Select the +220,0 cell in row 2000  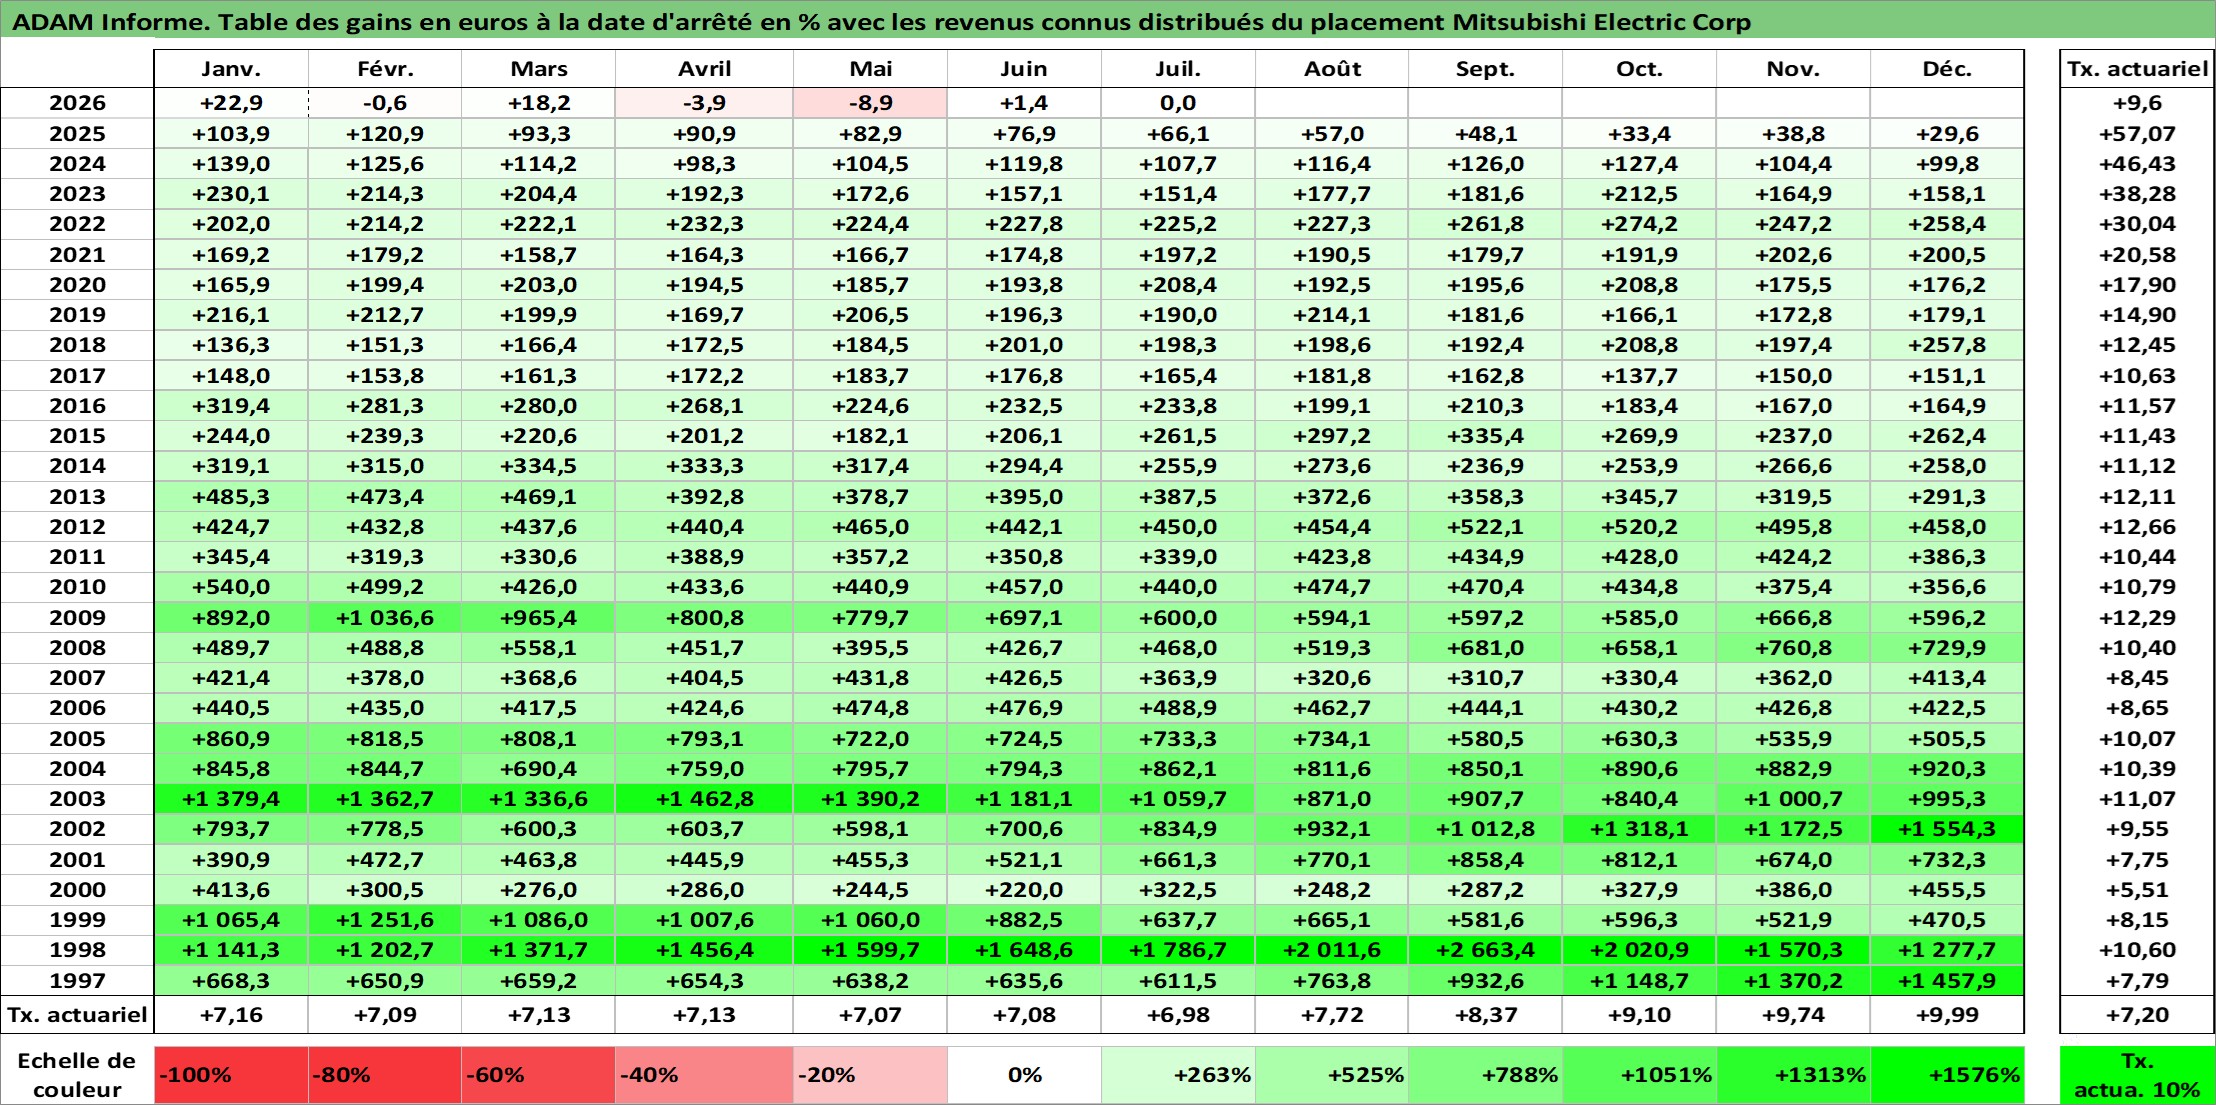click(1024, 890)
